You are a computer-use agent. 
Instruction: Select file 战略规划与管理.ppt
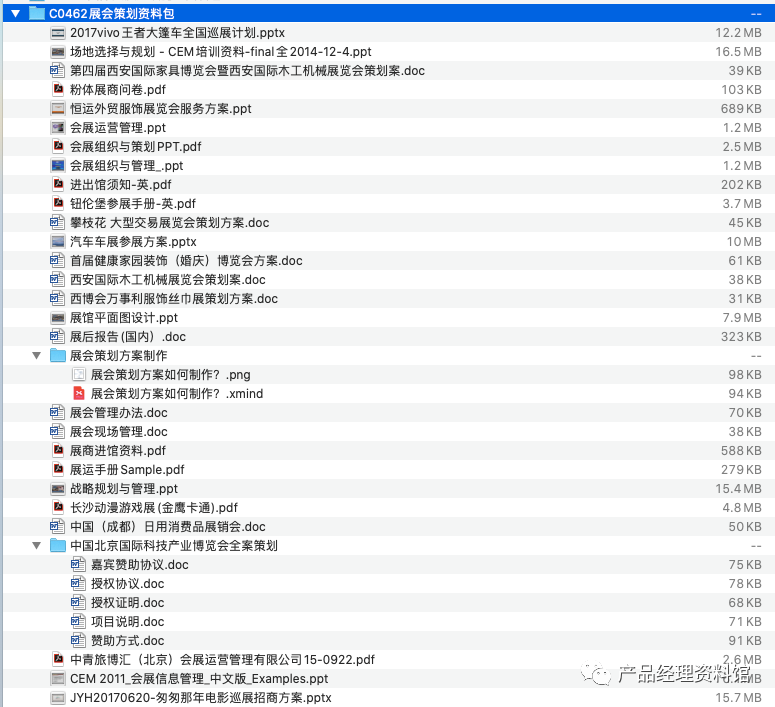coord(124,489)
